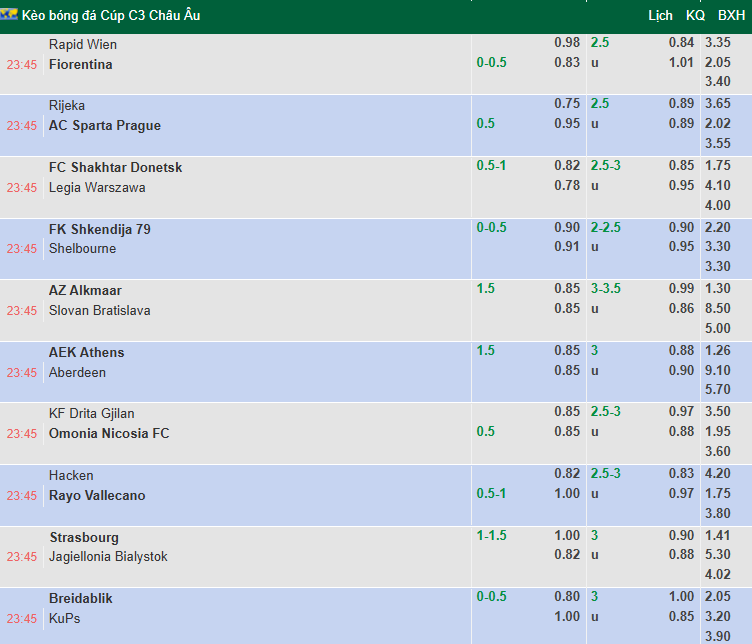Click the FC Shakhtar Donetsk team name
Viewport: 752px width, 644px height.
tap(115, 167)
